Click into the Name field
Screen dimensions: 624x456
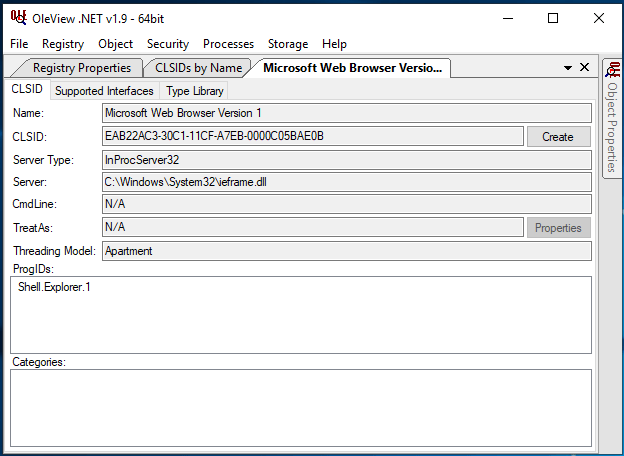coord(347,113)
